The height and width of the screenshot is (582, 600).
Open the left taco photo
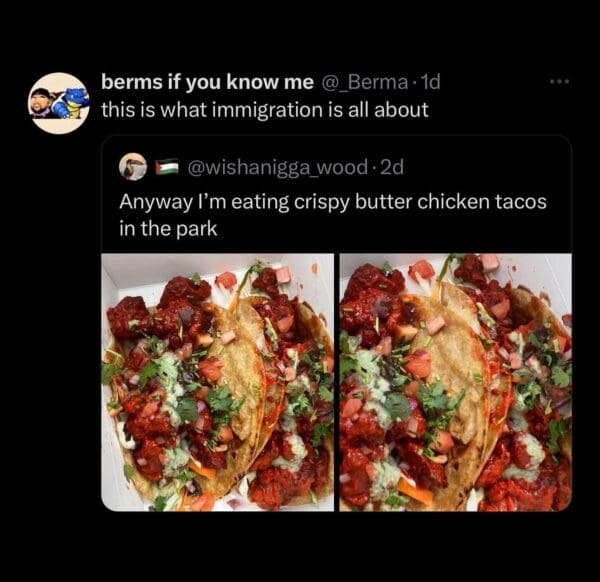pyautogui.click(x=218, y=382)
